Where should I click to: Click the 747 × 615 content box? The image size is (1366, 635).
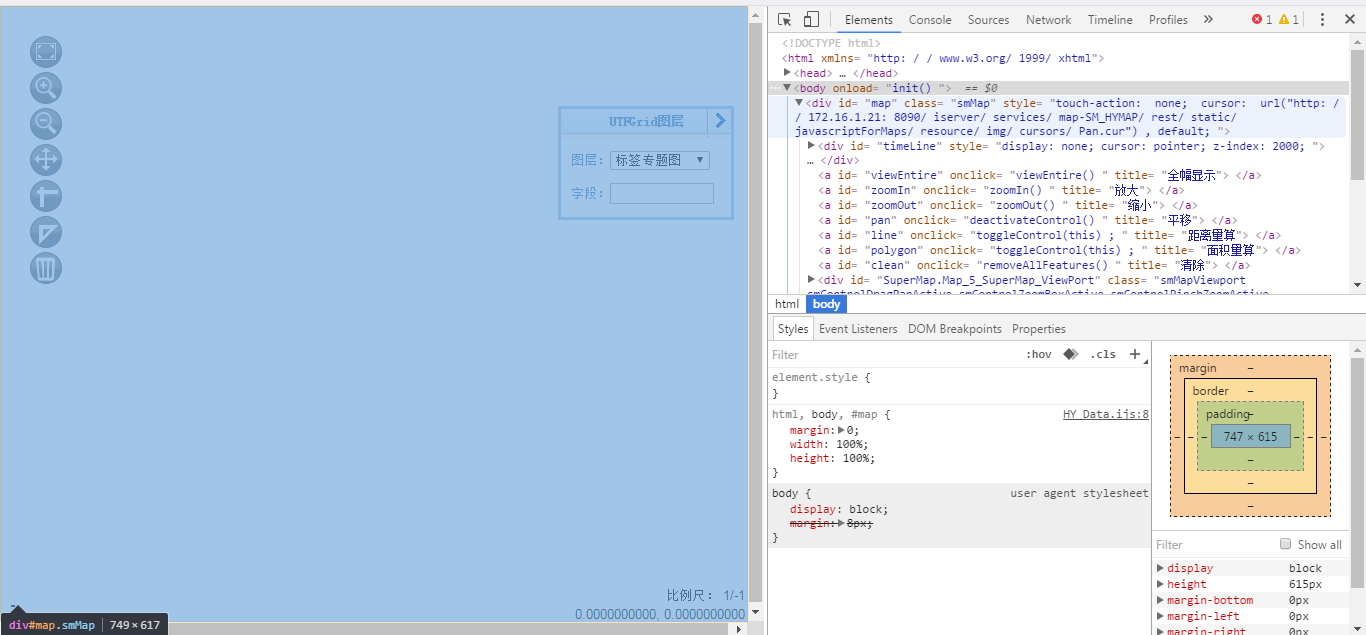coord(1250,436)
